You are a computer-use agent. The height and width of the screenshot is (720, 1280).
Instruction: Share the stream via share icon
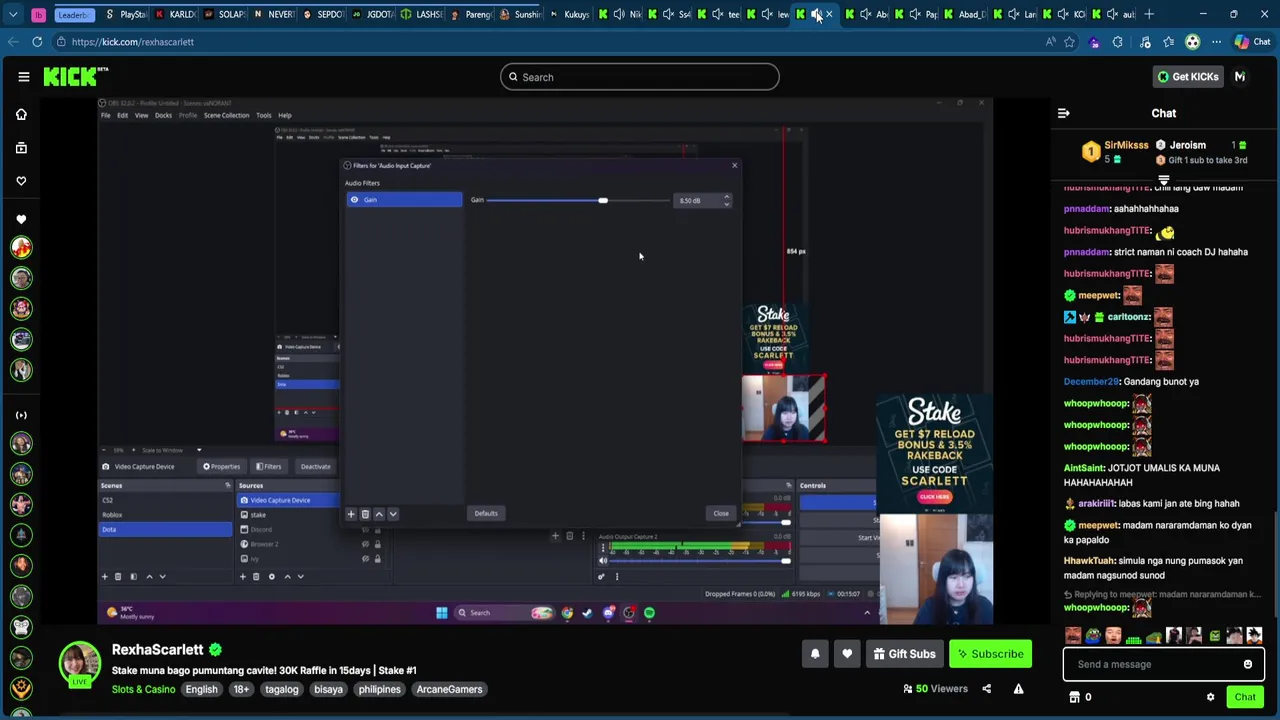tap(986, 689)
